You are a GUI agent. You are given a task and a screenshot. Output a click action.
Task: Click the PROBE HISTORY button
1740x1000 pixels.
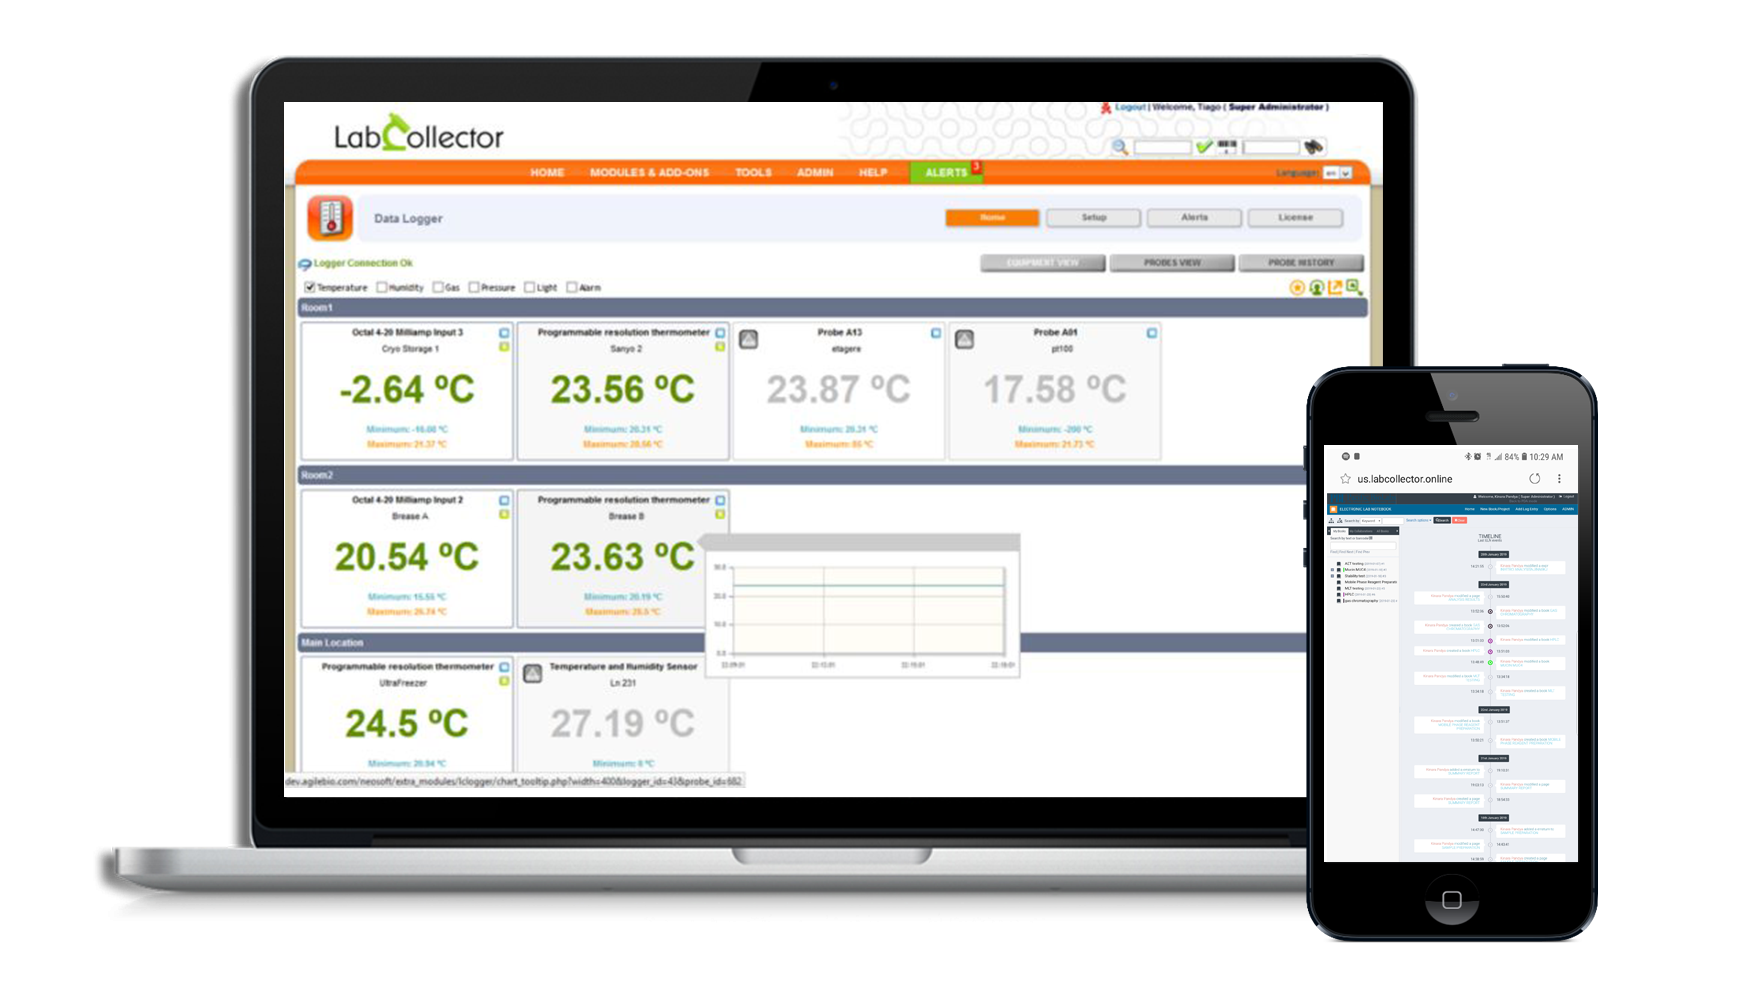tap(1301, 263)
